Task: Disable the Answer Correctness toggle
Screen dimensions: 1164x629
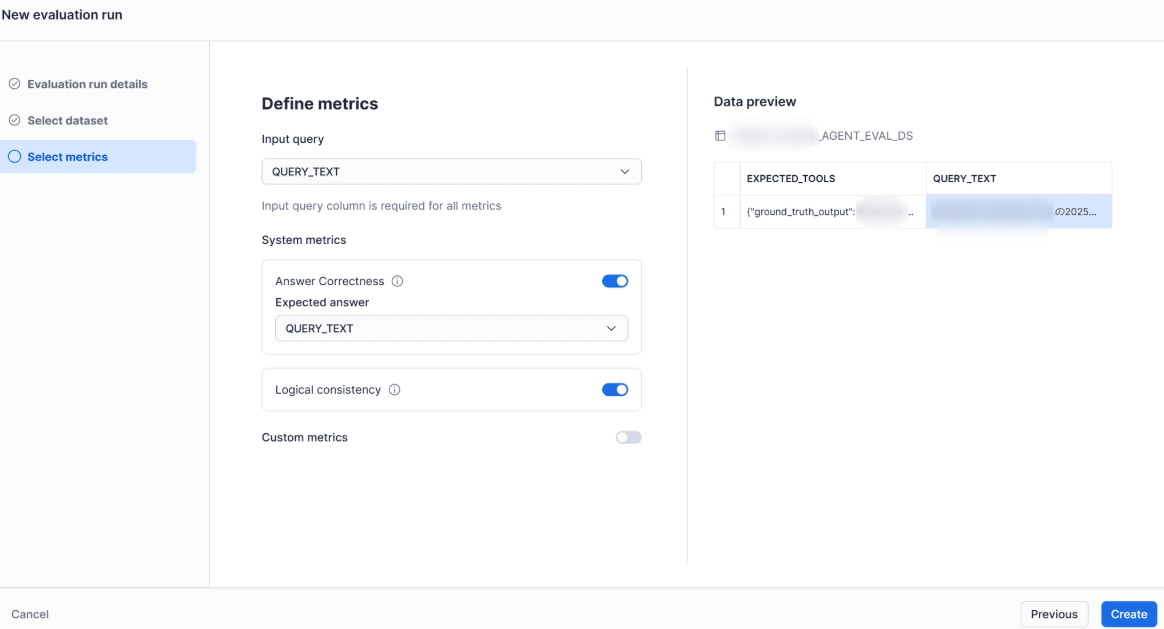Action: click(615, 281)
